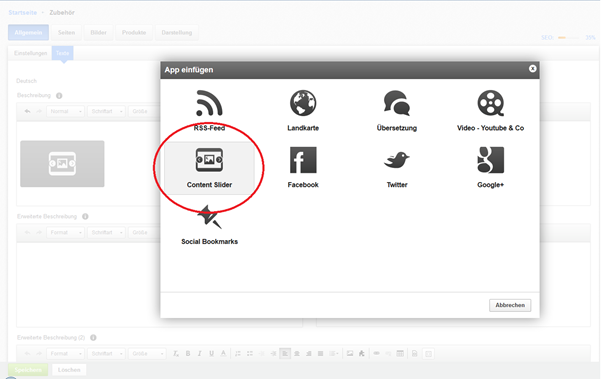Click inside the Erweiterte Beschreibung text area
604x379 pixels.
point(88,284)
